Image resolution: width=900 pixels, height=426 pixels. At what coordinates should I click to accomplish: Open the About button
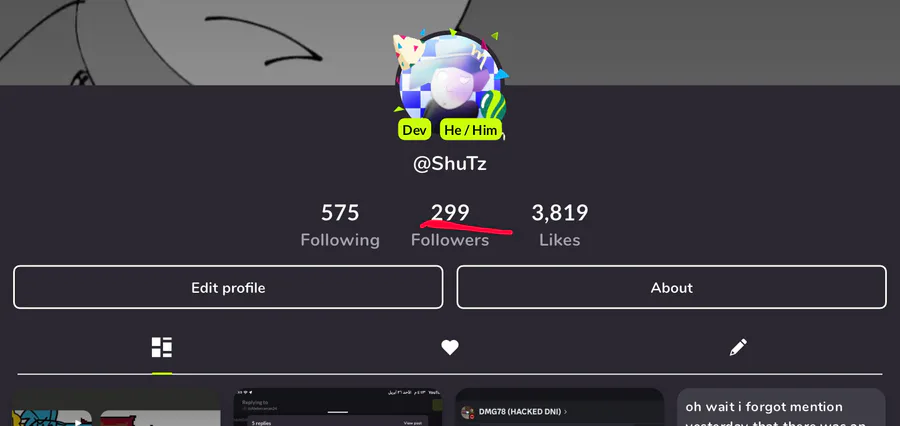pos(672,287)
